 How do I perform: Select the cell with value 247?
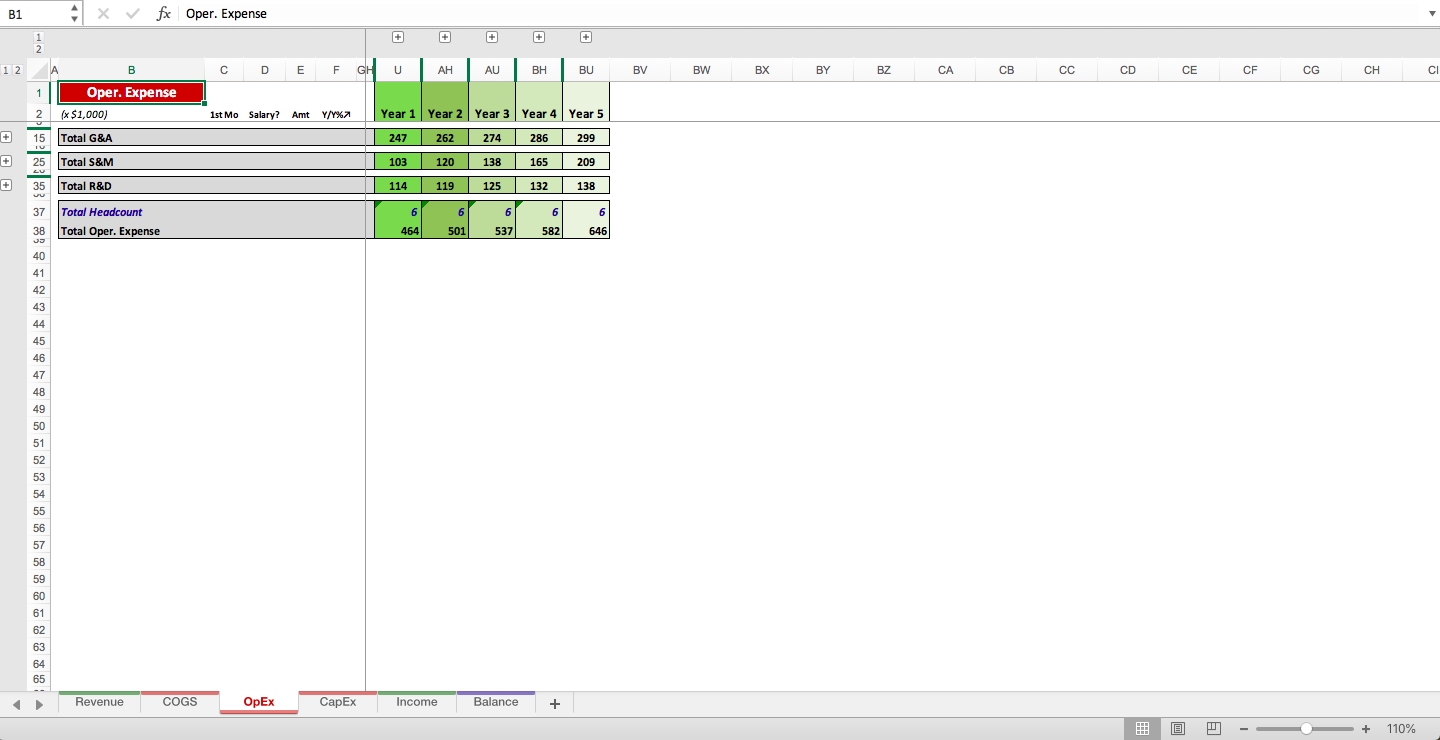[398, 137]
